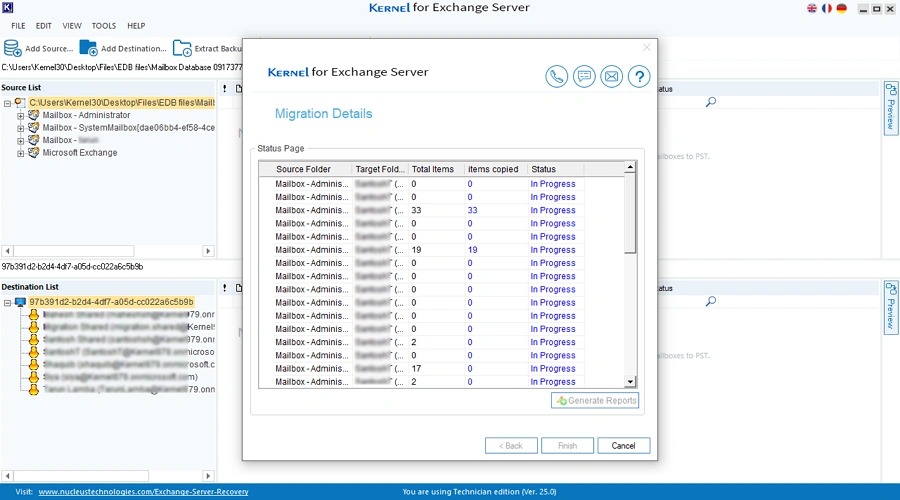Open the nucleustechnologies.com Exchange-Server-Recovery link
The image size is (900, 500).
[143, 492]
